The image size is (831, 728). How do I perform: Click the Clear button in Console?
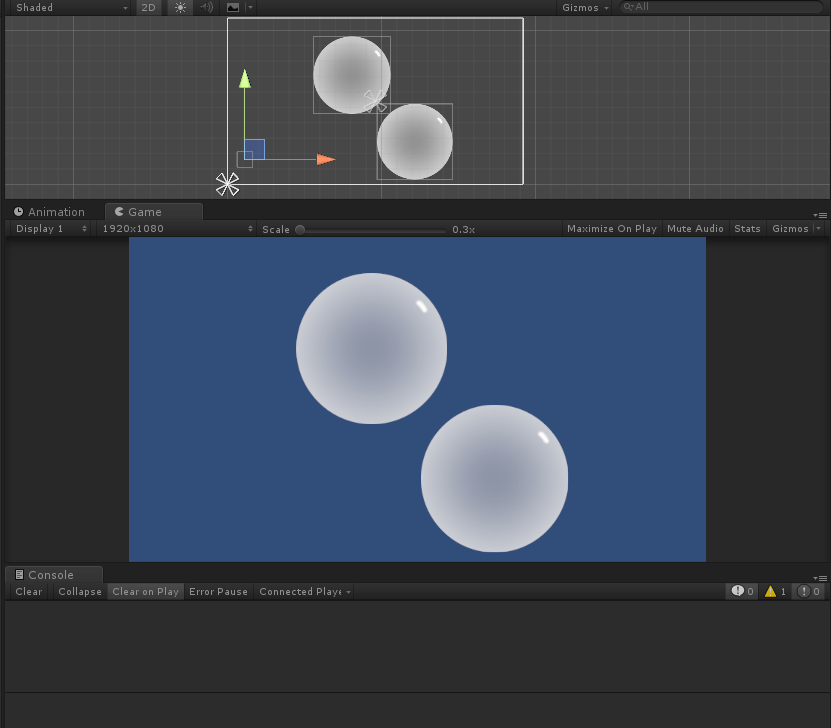[28, 591]
